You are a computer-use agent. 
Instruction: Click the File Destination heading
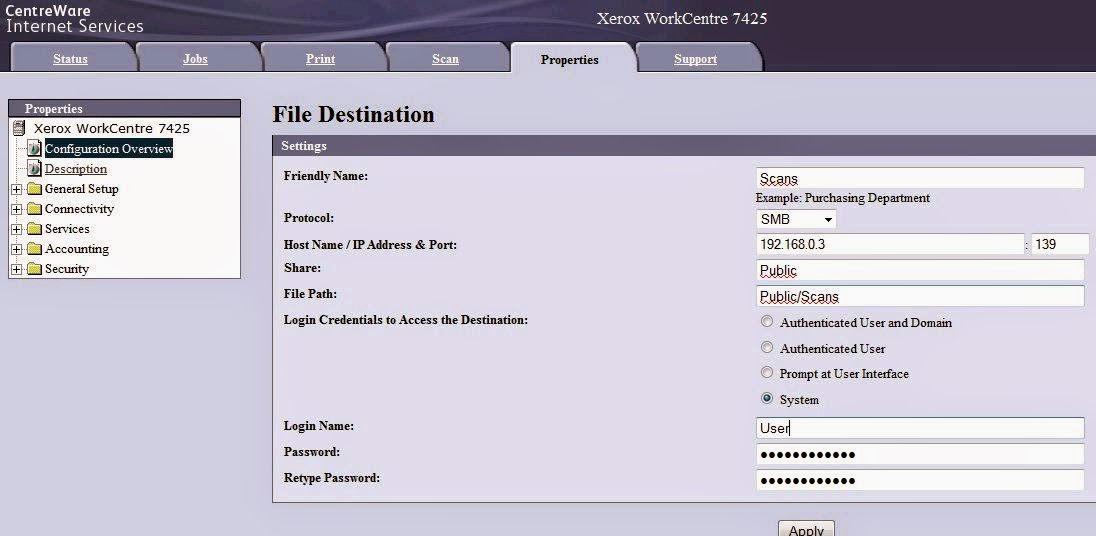click(x=353, y=115)
